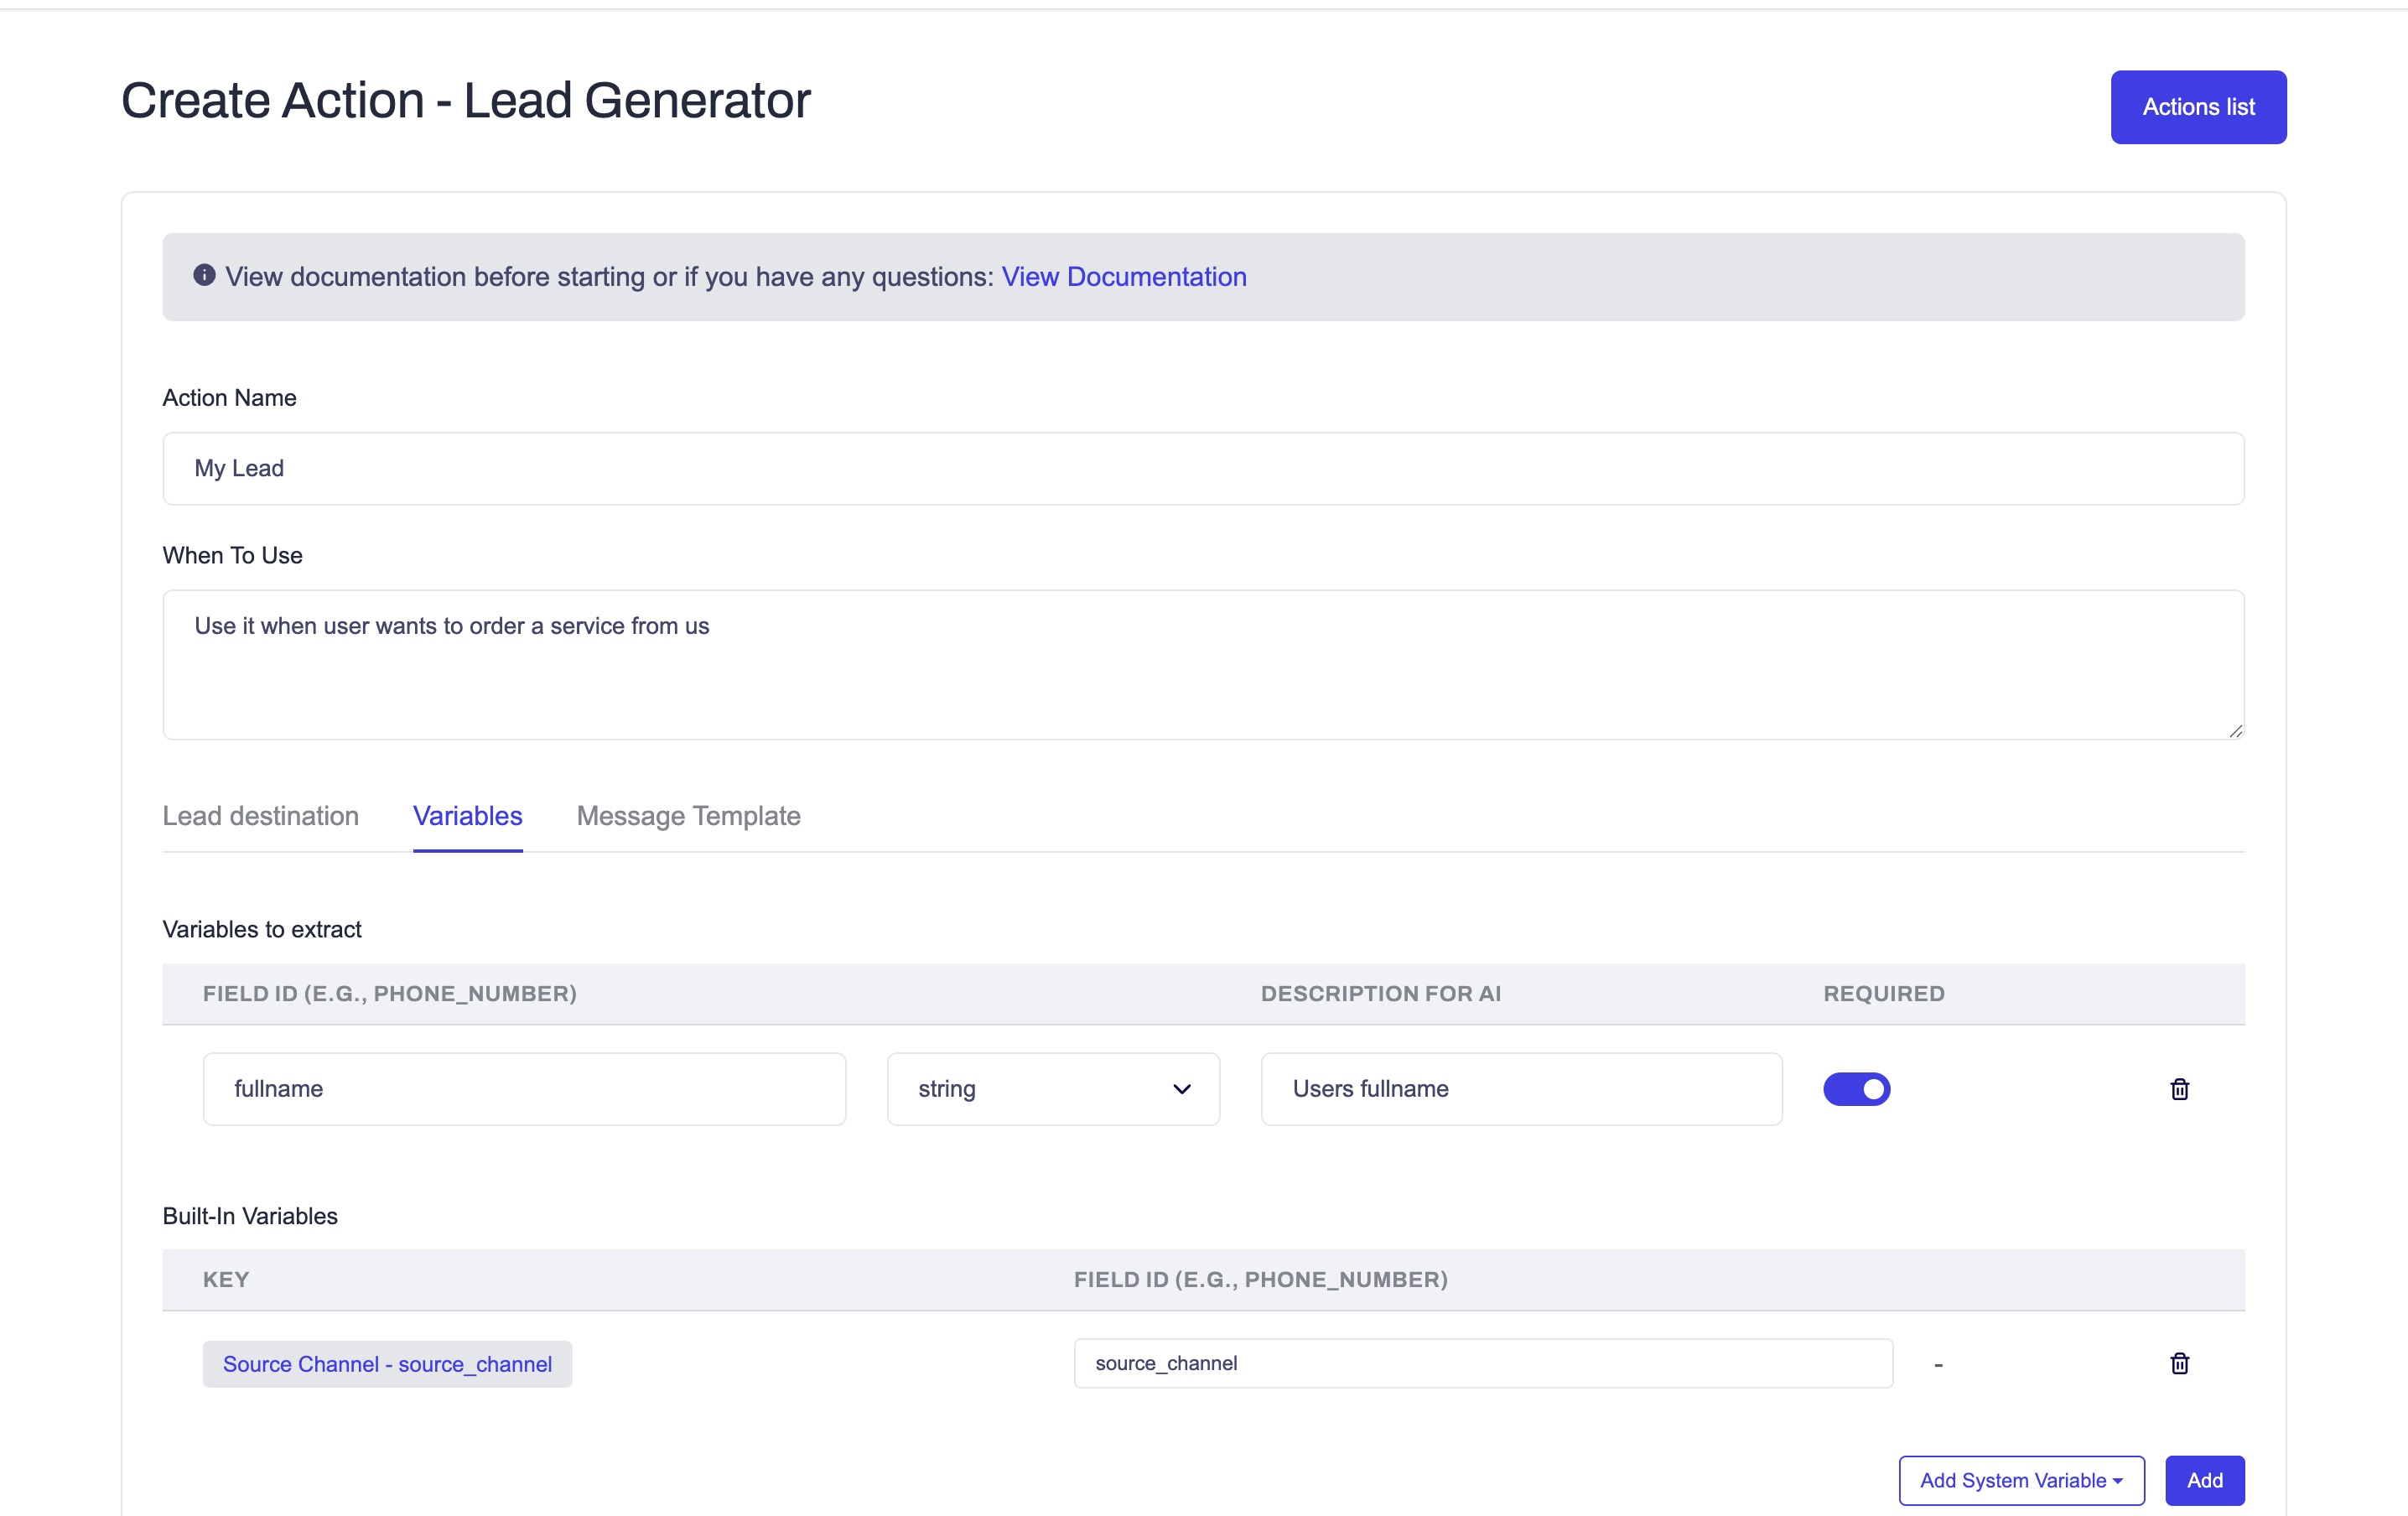
Task: Click the Built-In Variables heading
Action: pos(250,1216)
